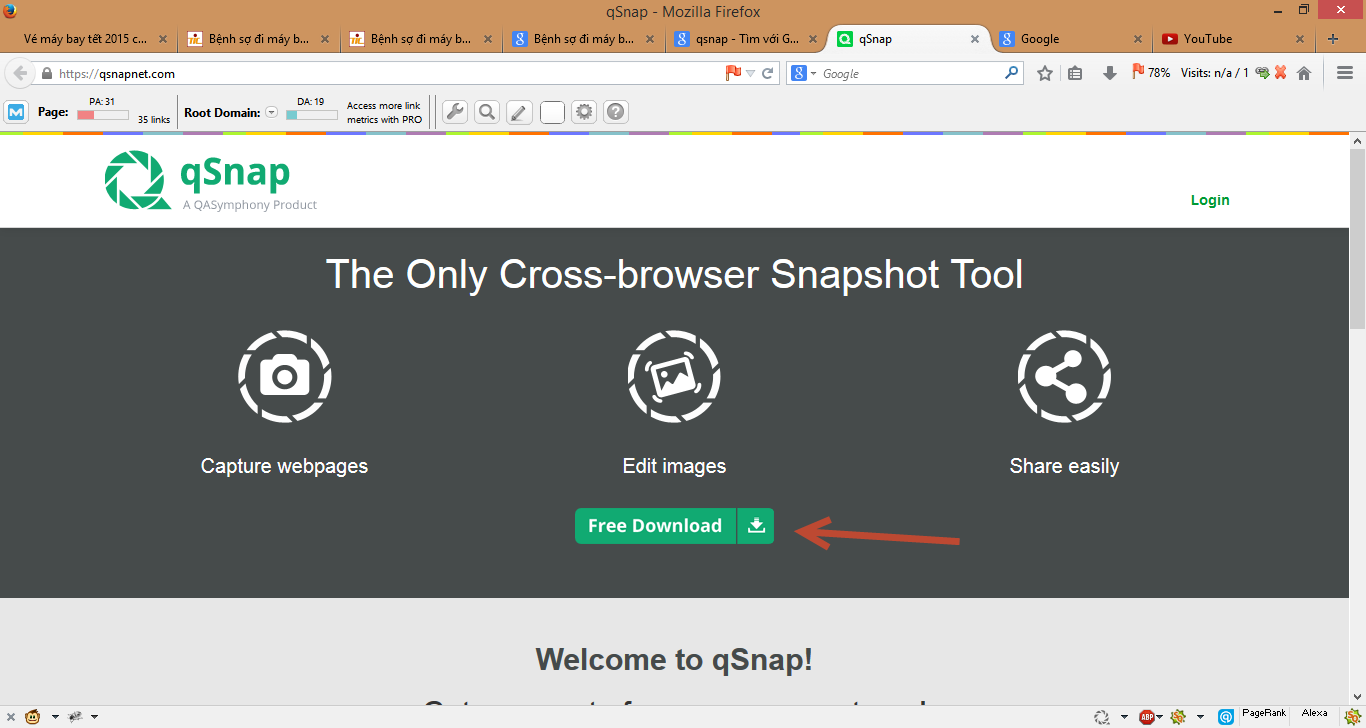This screenshot has height=728, width=1366.
Task: Reload the page with the refresh icon
Action: (x=768, y=73)
